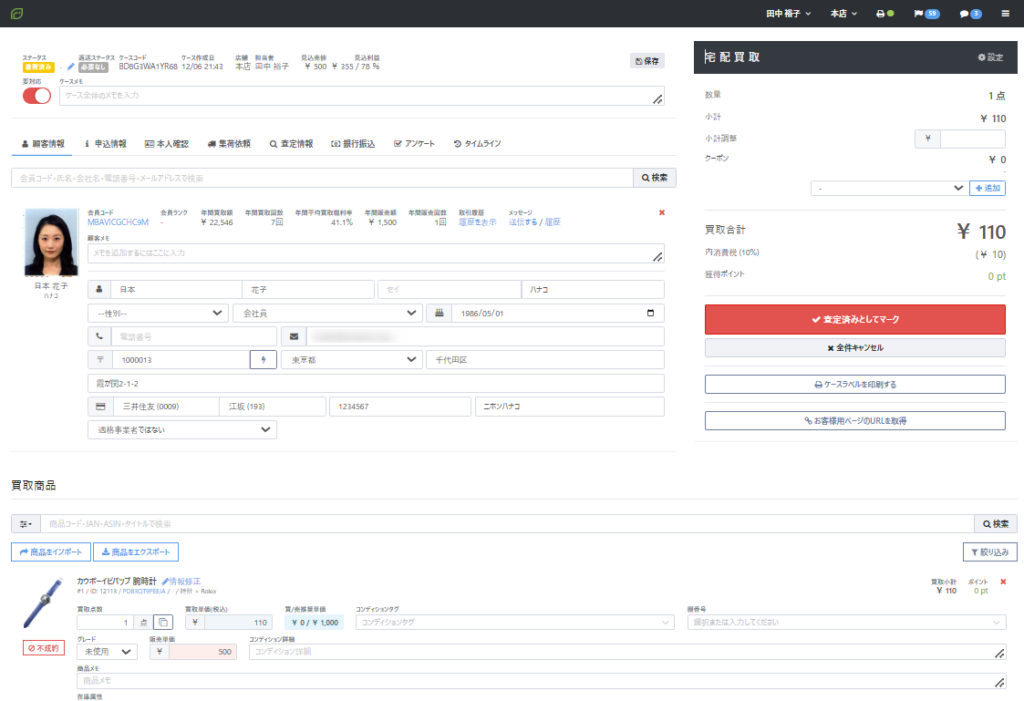Open the filter options icon beside product search
1024x701 pixels.
click(x=25, y=524)
